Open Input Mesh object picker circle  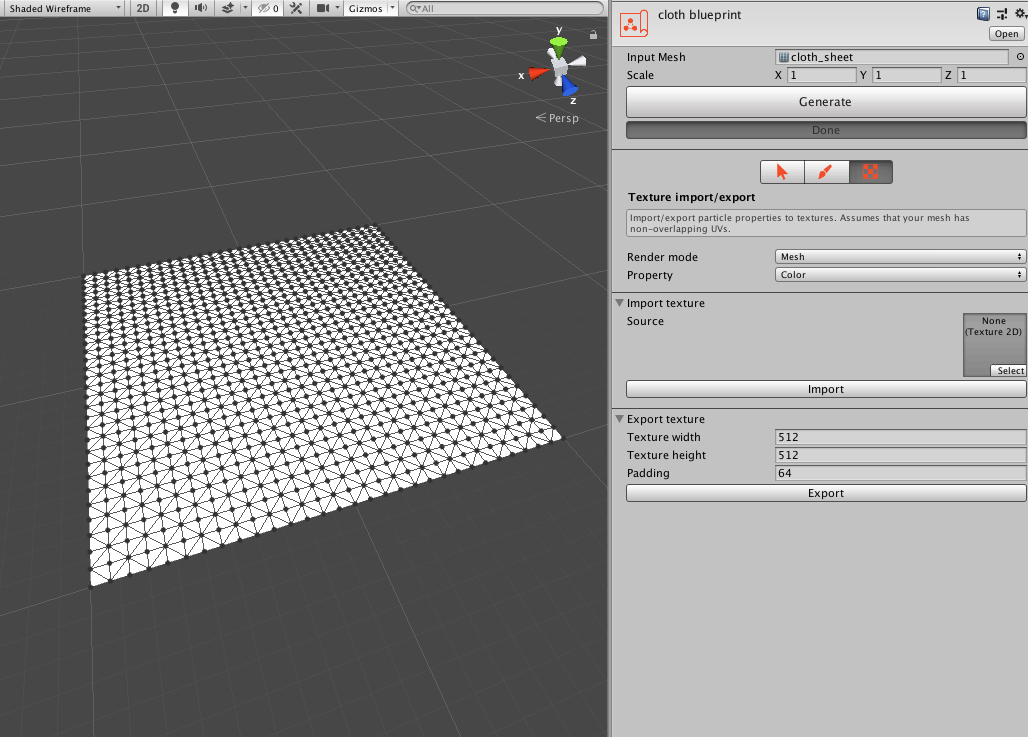(1020, 57)
